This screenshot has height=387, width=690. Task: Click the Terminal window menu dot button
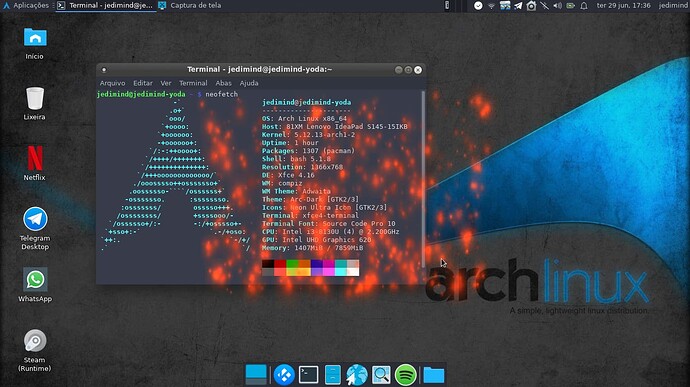point(104,70)
